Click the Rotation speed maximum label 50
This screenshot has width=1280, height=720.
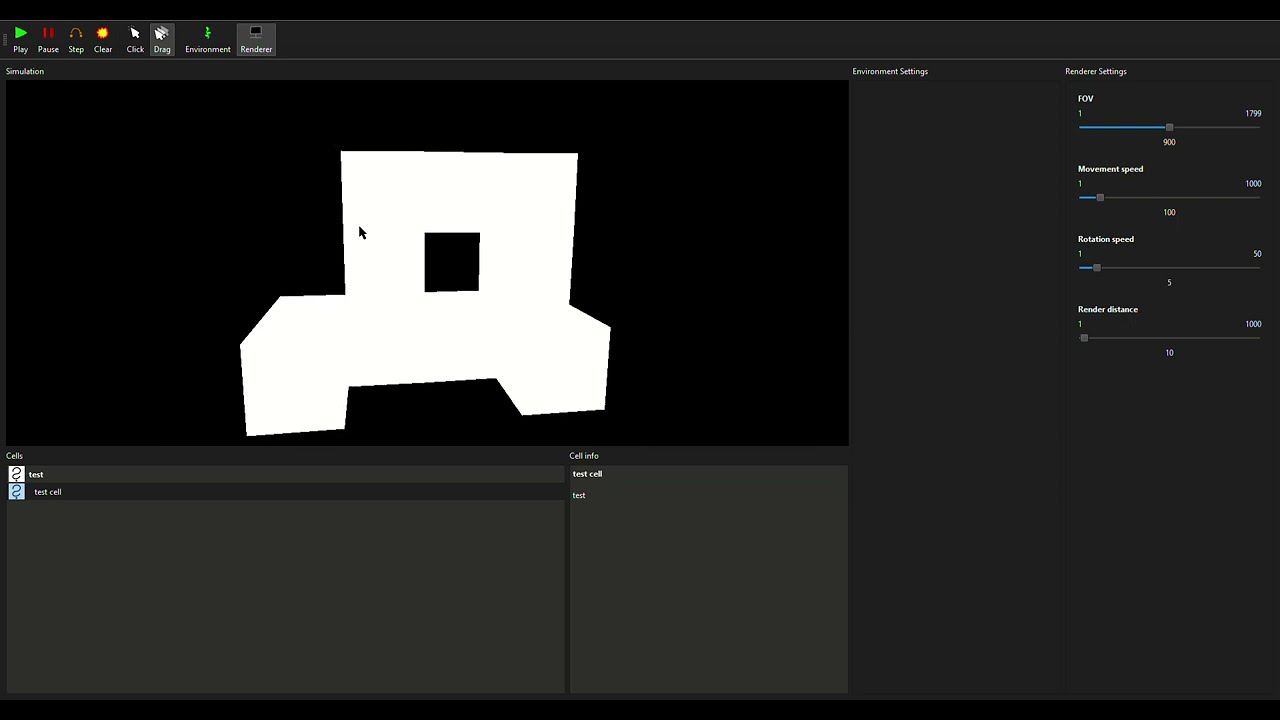tap(1257, 254)
